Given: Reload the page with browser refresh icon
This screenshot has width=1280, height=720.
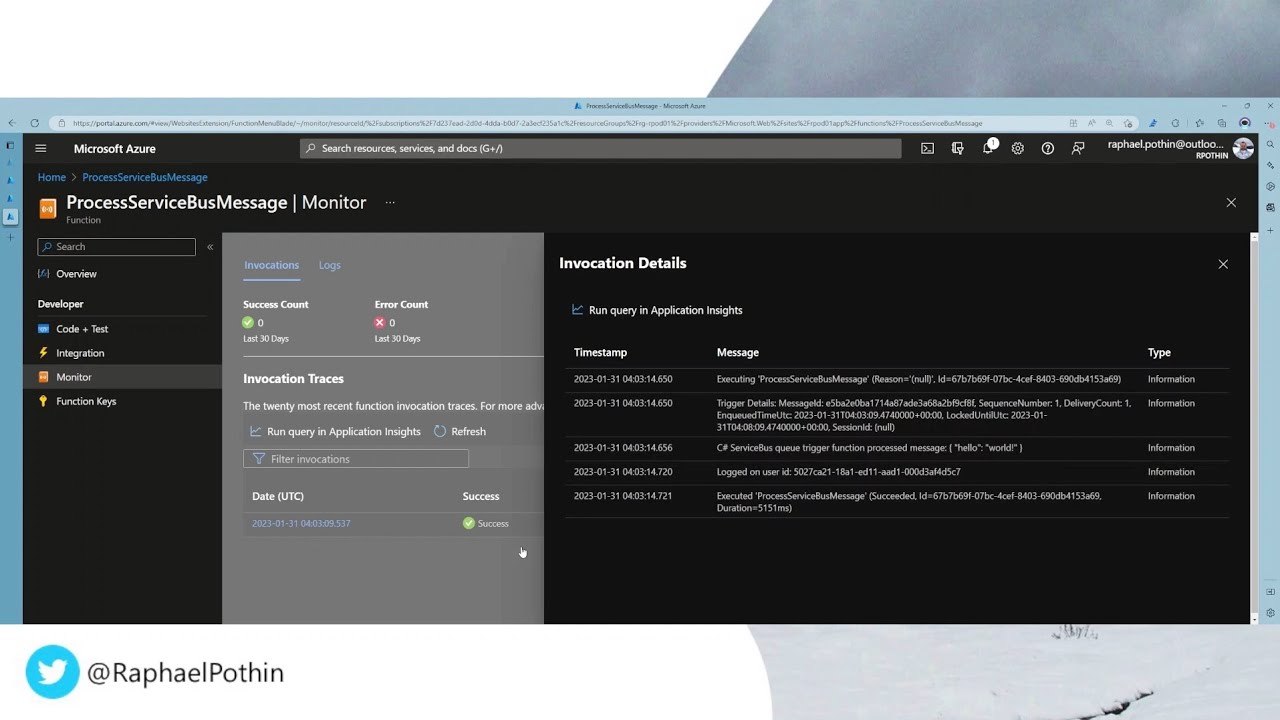Looking at the screenshot, I should [x=34, y=123].
